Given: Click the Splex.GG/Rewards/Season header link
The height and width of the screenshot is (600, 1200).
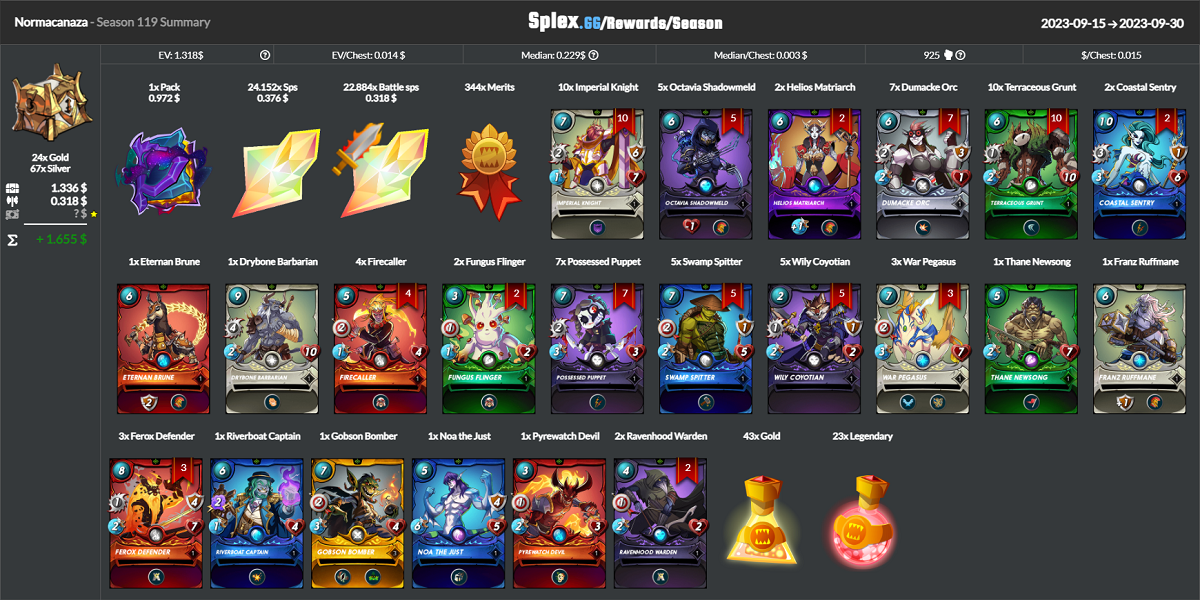Looking at the screenshot, I should (625, 22).
